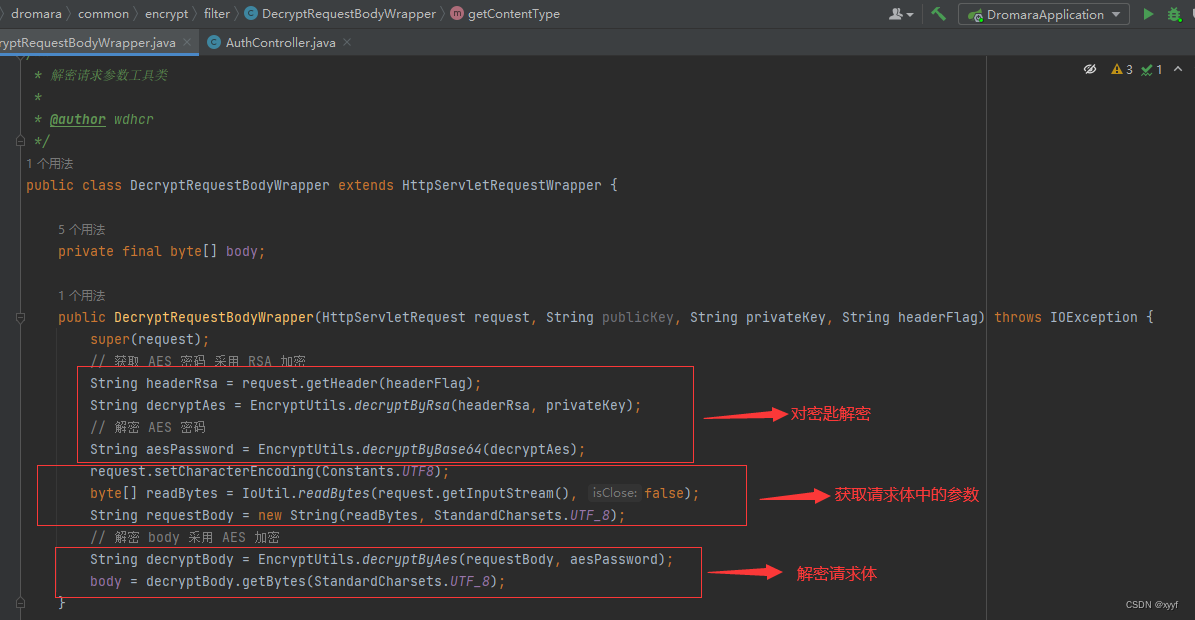
Task: Click the yellow warning triangle showing 3
Action: (1120, 69)
